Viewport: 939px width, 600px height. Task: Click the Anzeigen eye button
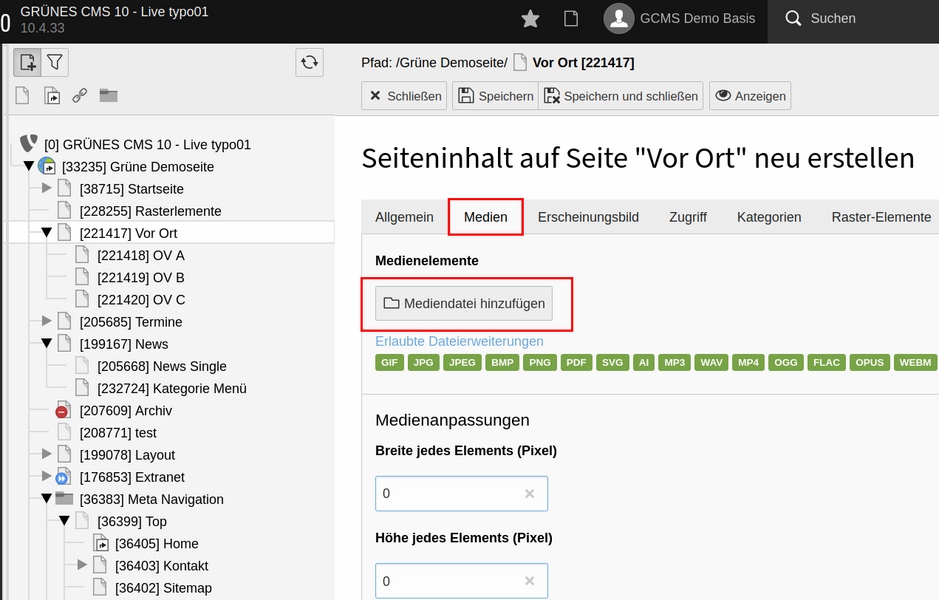click(750, 96)
